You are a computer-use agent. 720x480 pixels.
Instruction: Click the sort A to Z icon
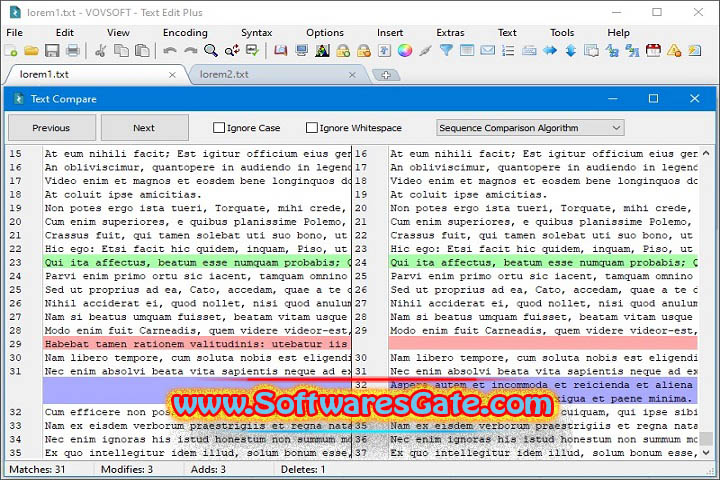(x=612, y=51)
